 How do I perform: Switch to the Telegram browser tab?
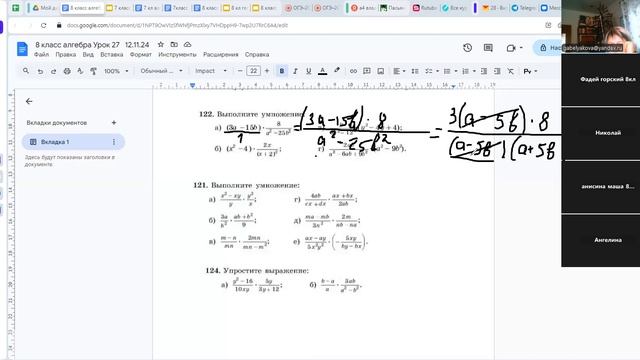point(523,8)
